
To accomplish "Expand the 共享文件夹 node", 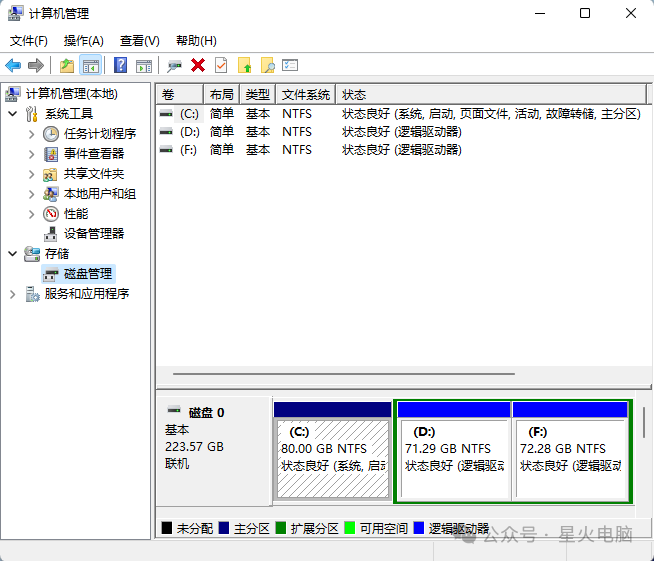I will pyautogui.click(x=32, y=174).
